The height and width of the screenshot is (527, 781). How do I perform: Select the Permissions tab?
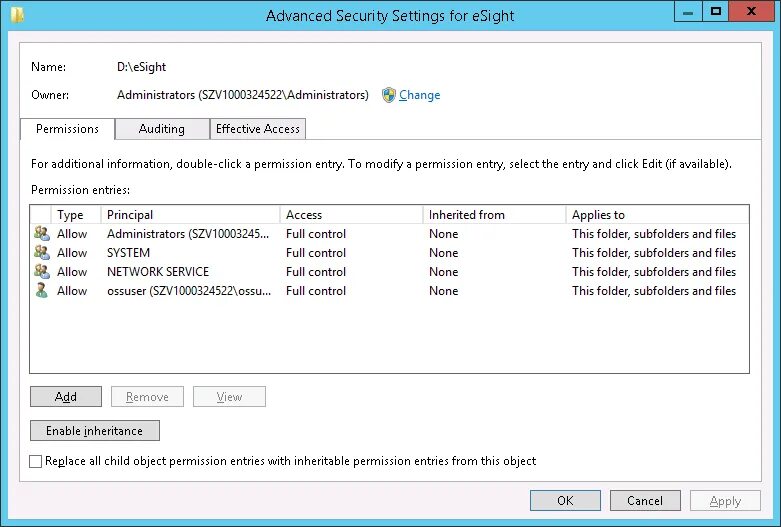67,129
